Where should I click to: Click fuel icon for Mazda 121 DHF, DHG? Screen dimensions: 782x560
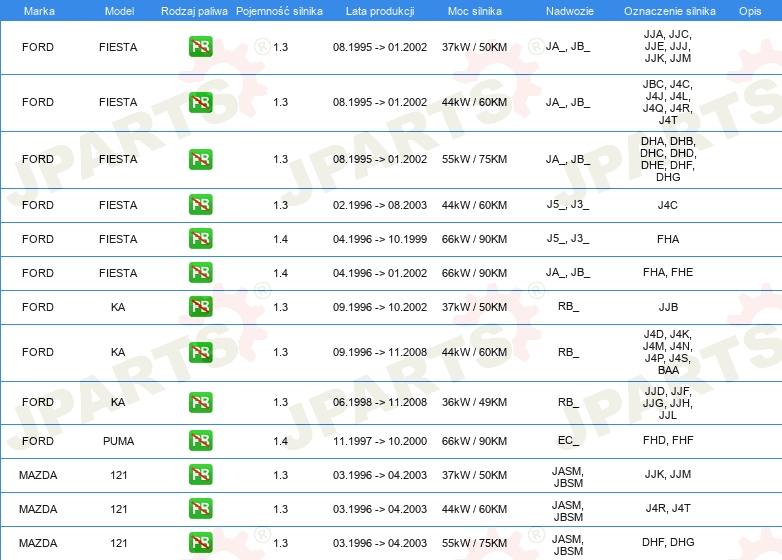pos(200,543)
